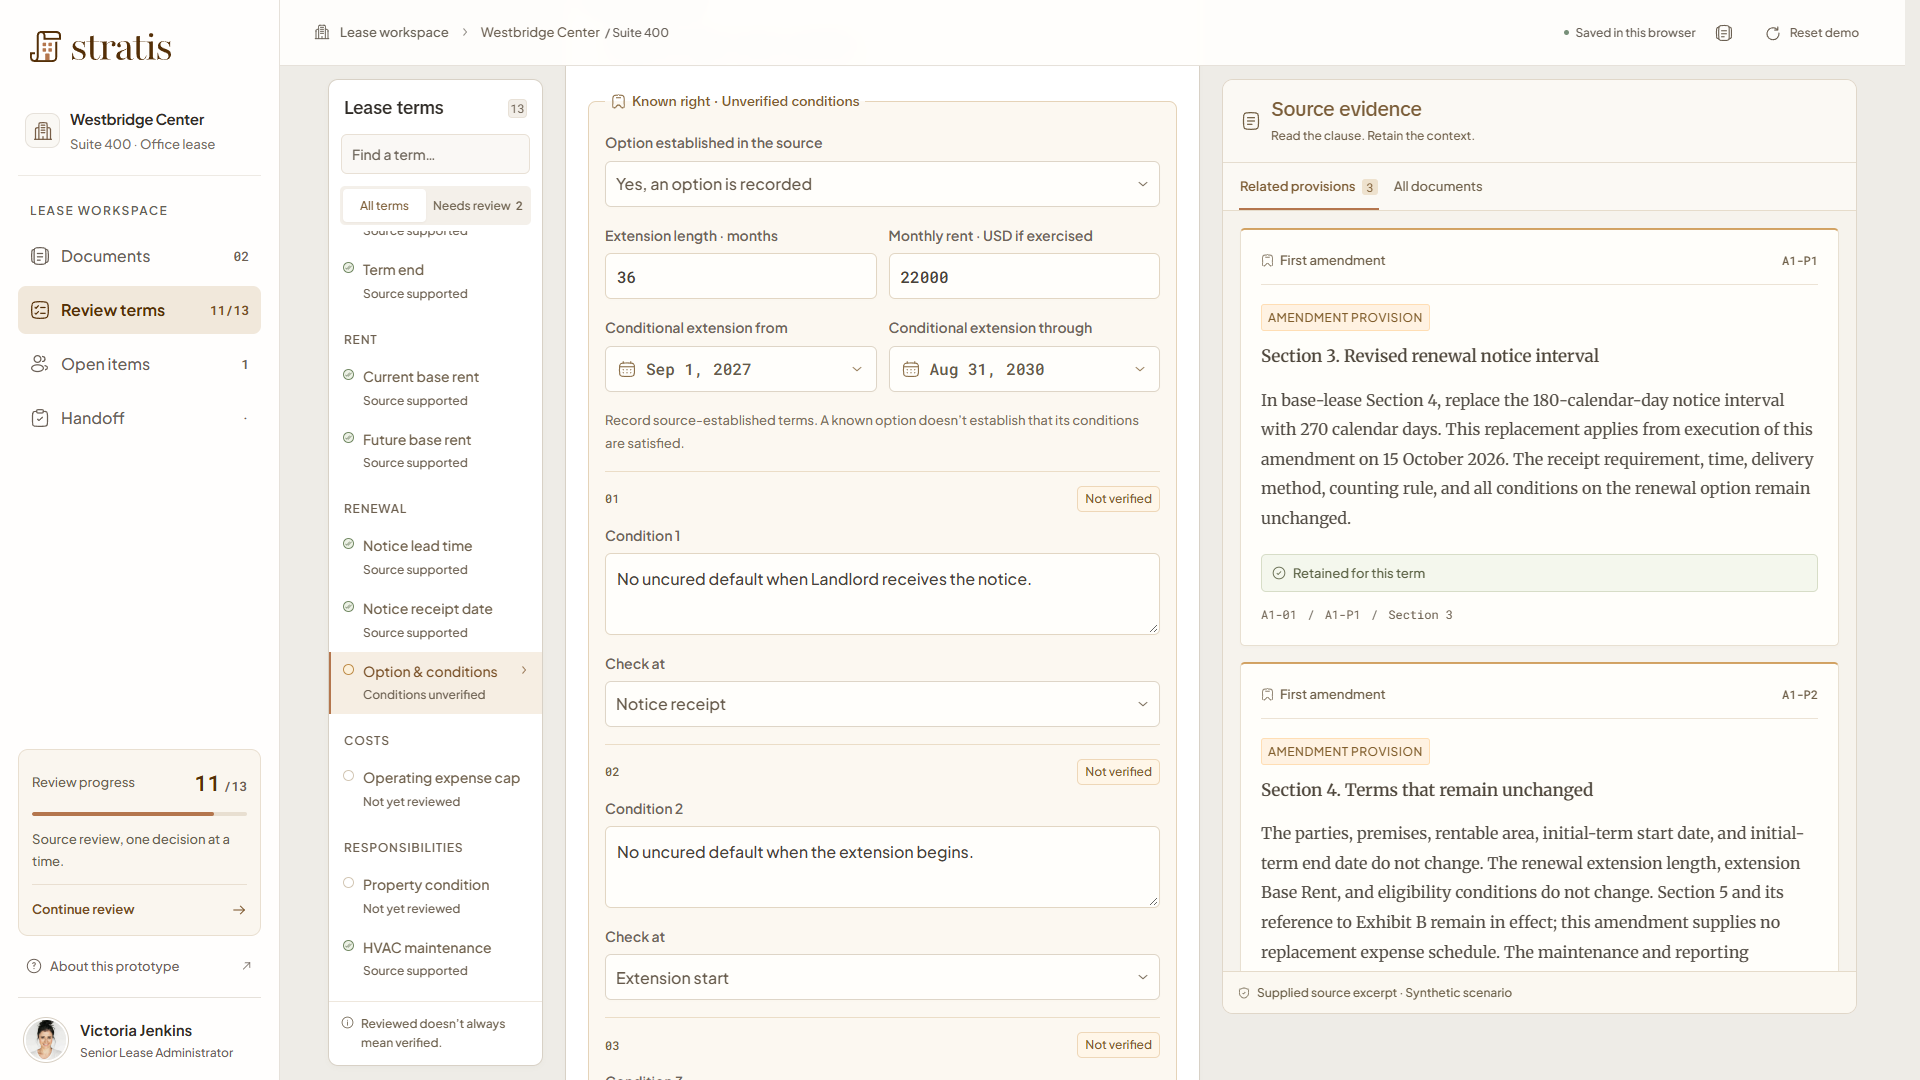Click the Documents sidebar icon
This screenshot has height=1080, width=1920.
pos(40,256)
